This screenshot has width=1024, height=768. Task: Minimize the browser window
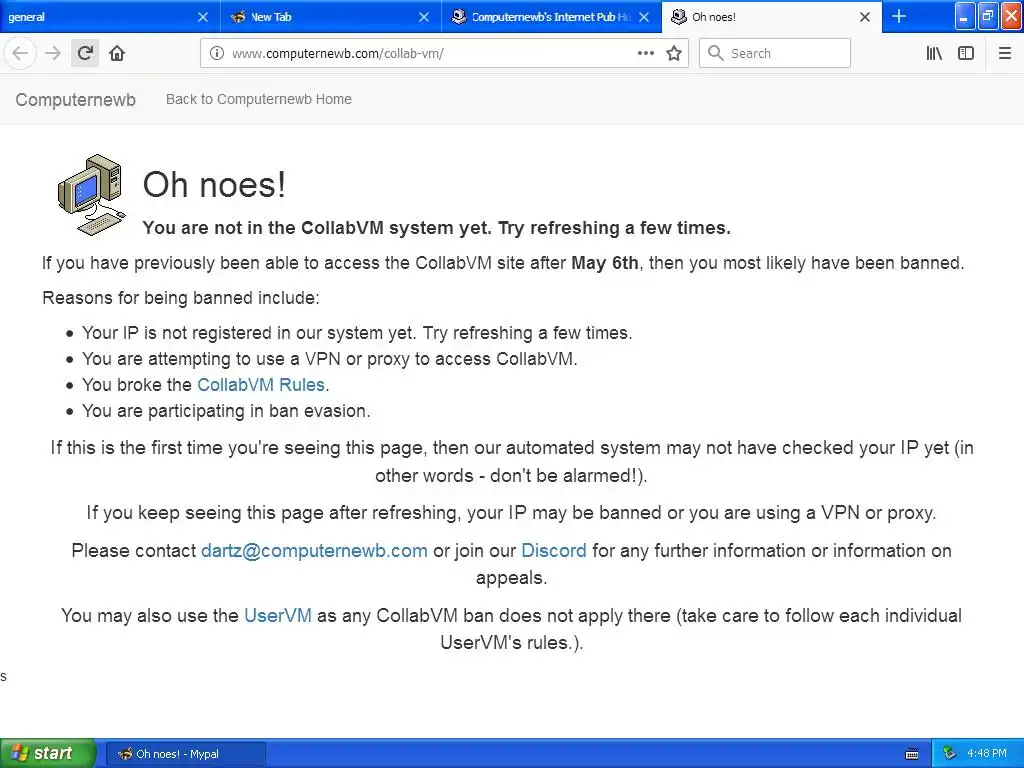pyautogui.click(x=965, y=16)
